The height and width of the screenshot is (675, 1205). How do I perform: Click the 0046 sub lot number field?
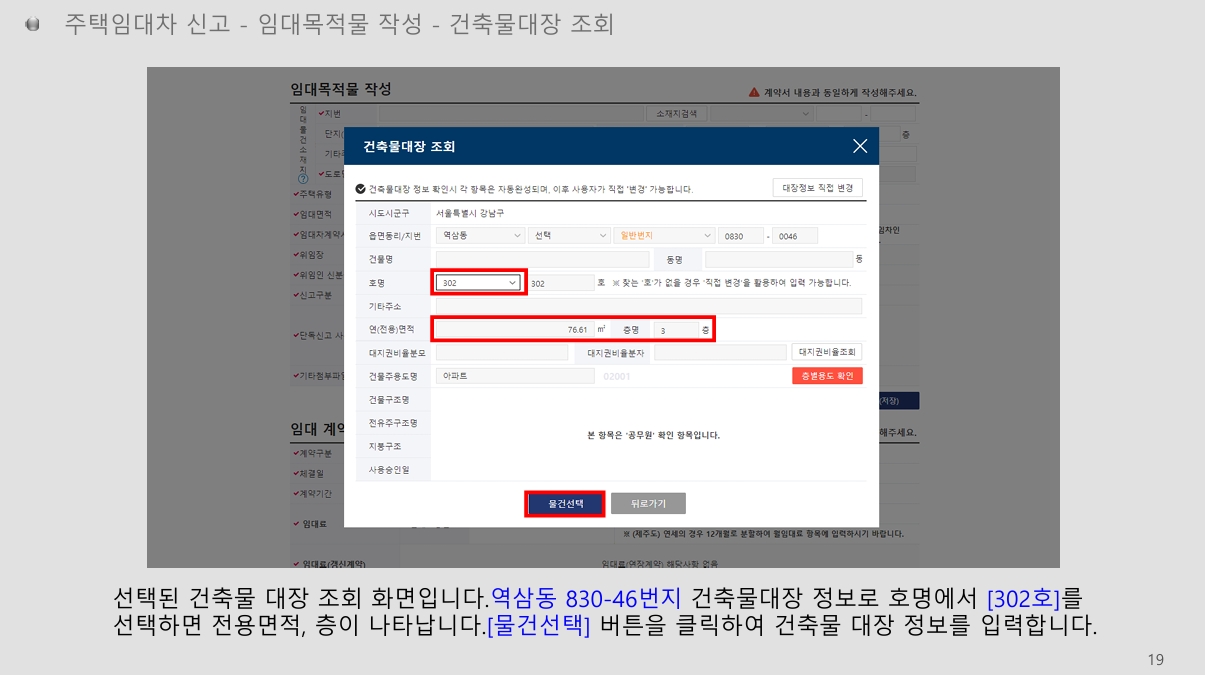(795, 236)
